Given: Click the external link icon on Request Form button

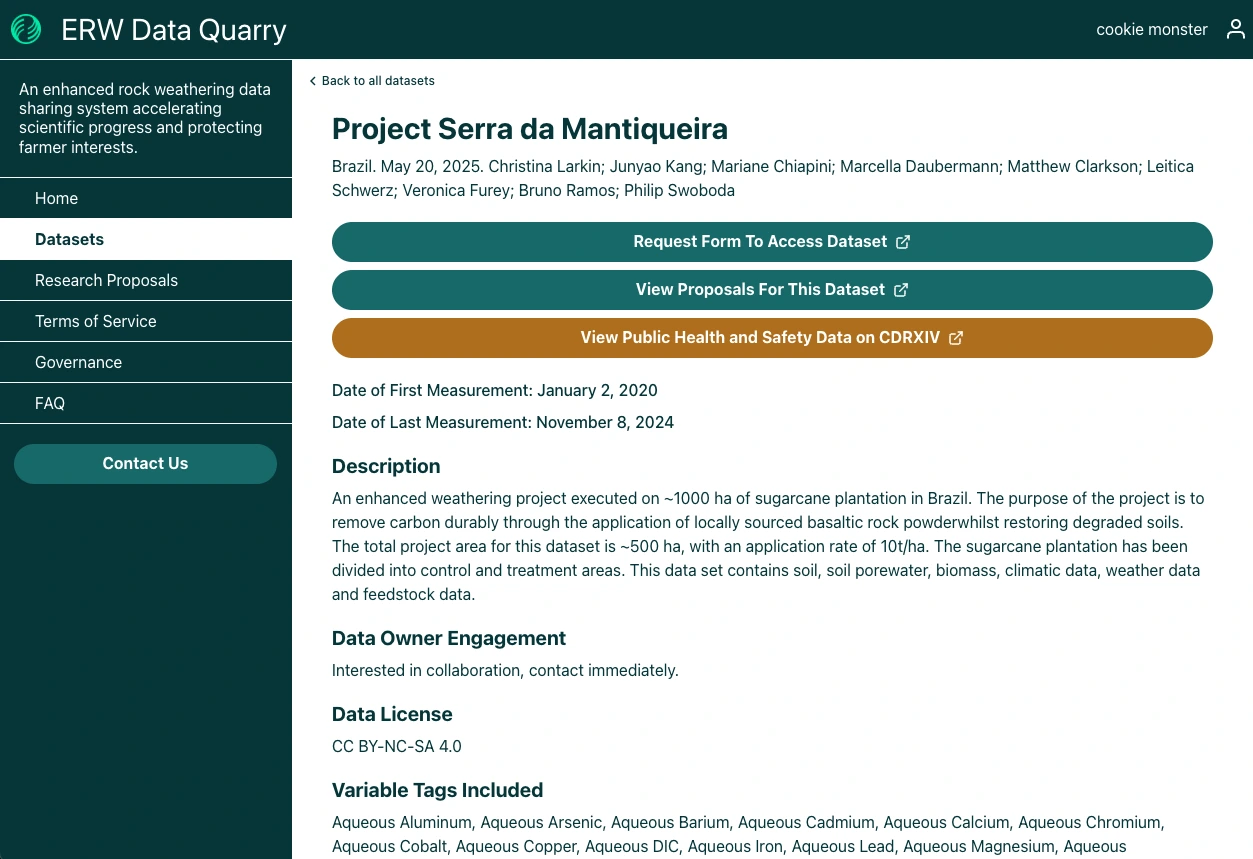Looking at the screenshot, I should pos(903,241).
